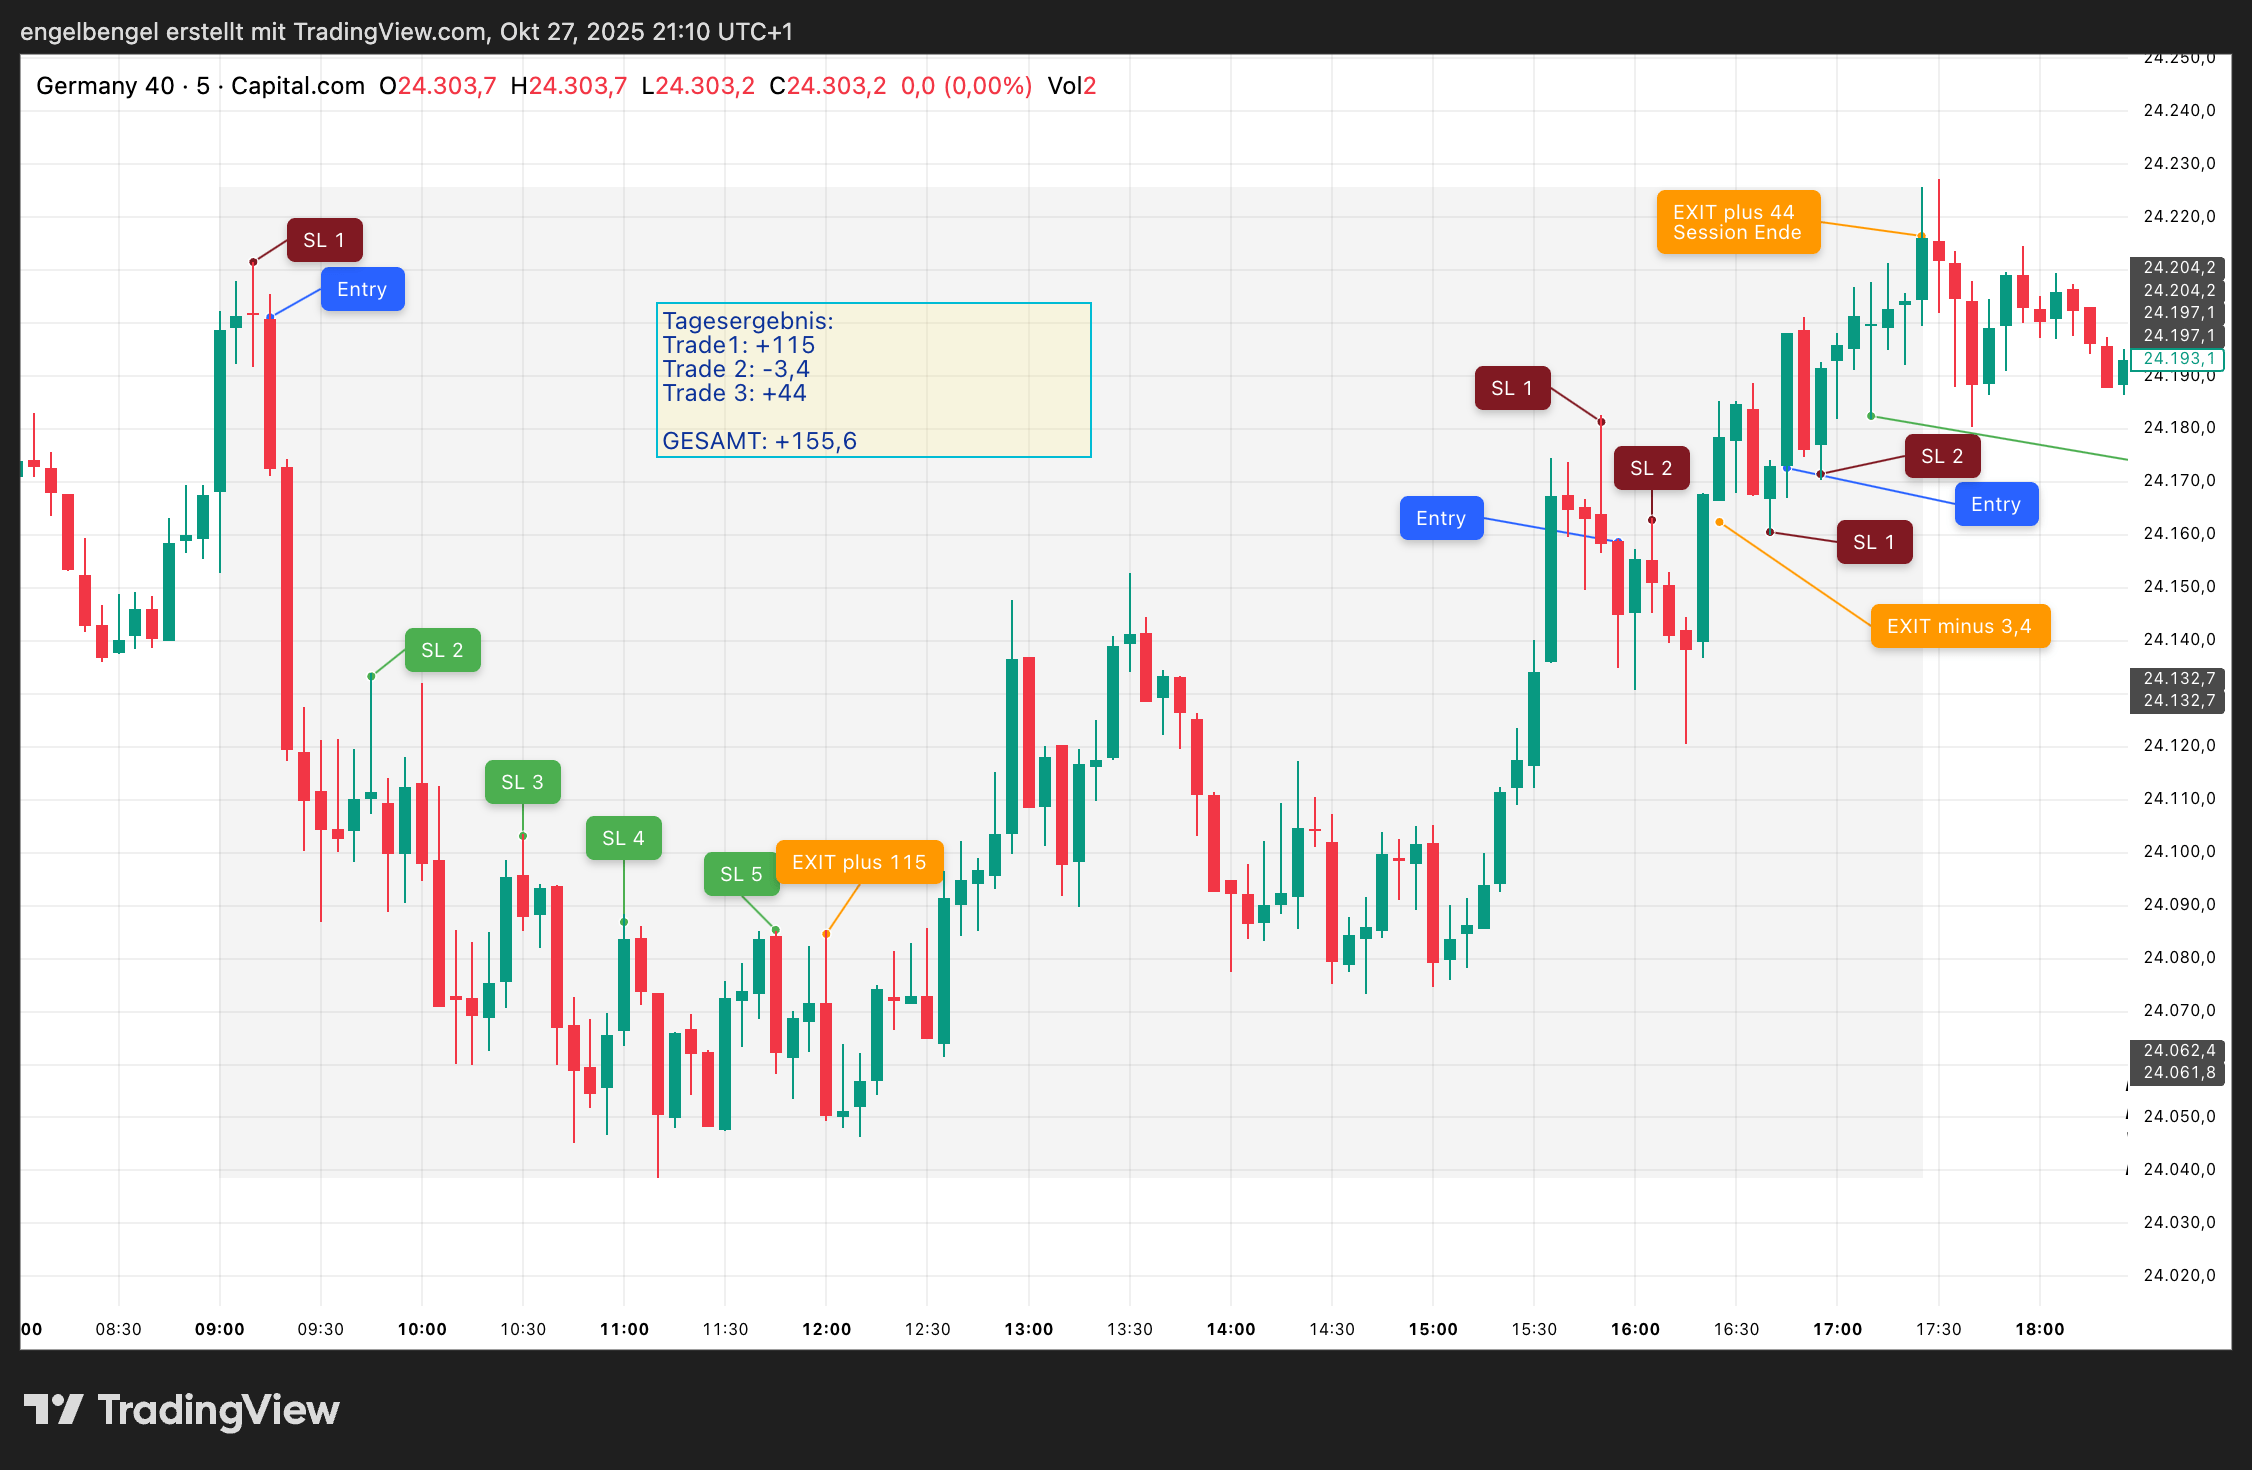Click the 12:00 time axis label
The height and width of the screenshot is (1470, 2252).
[826, 1329]
